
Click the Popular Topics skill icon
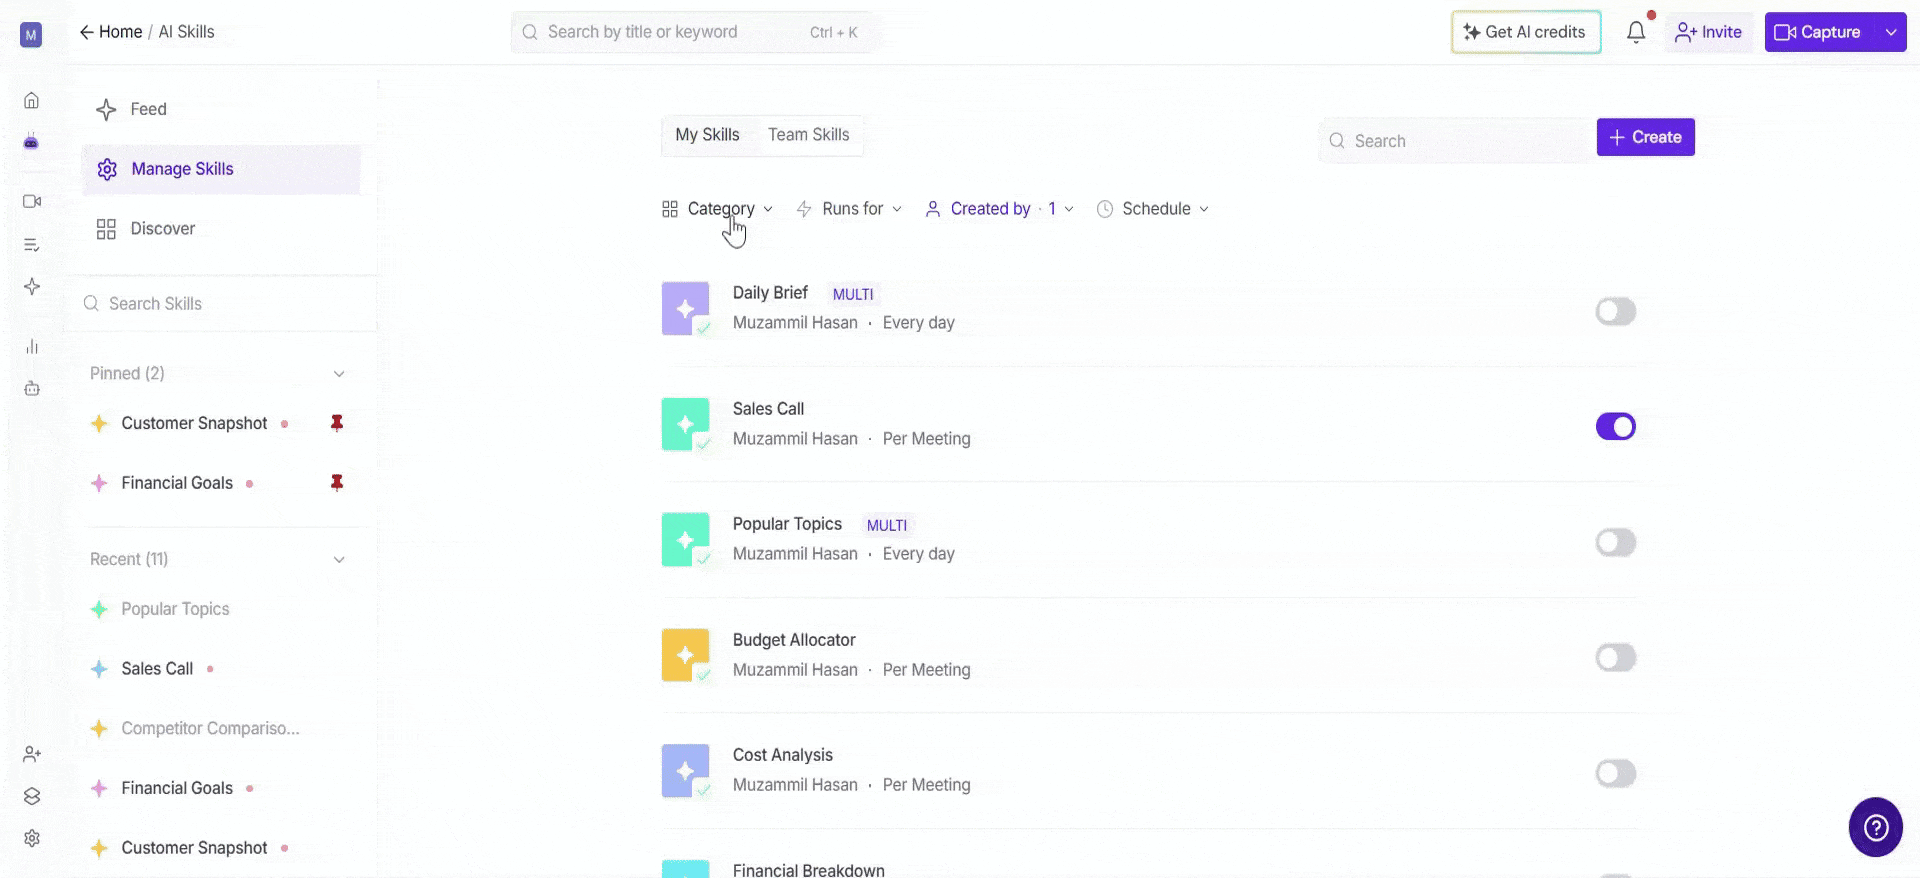[x=686, y=540]
